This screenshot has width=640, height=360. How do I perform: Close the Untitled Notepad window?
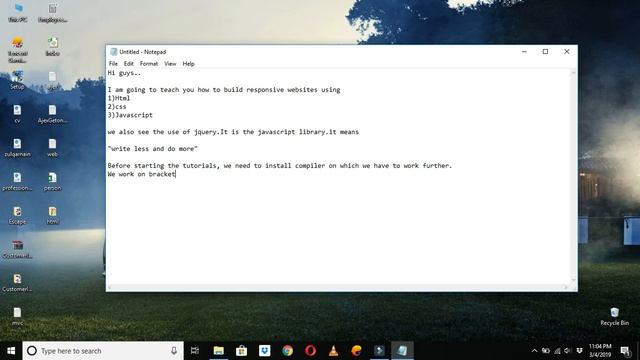[x=567, y=51]
